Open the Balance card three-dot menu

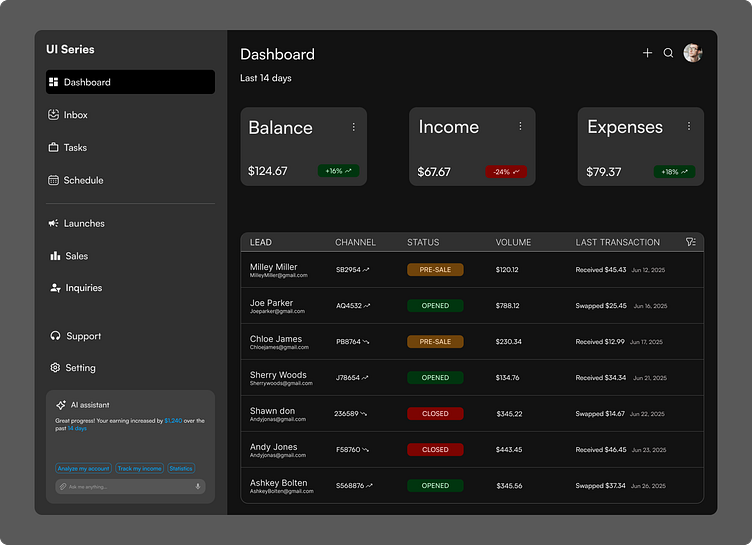pyautogui.click(x=353, y=127)
